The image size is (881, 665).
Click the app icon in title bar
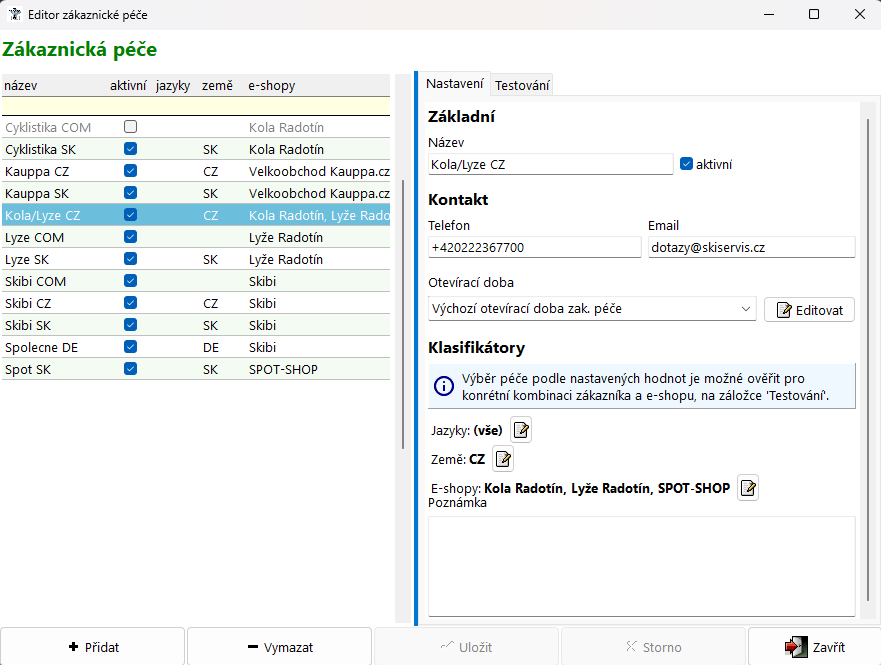15,15
